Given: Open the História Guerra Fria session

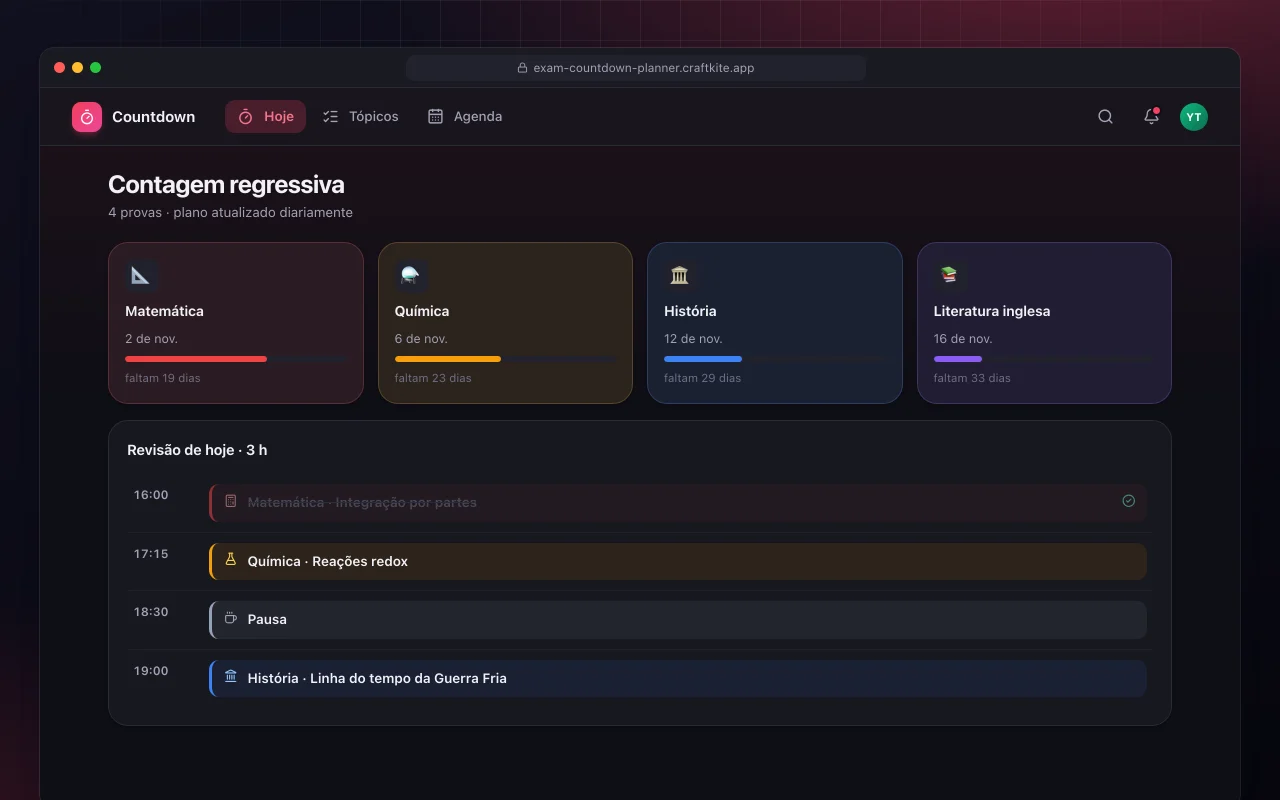Looking at the screenshot, I should [678, 678].
